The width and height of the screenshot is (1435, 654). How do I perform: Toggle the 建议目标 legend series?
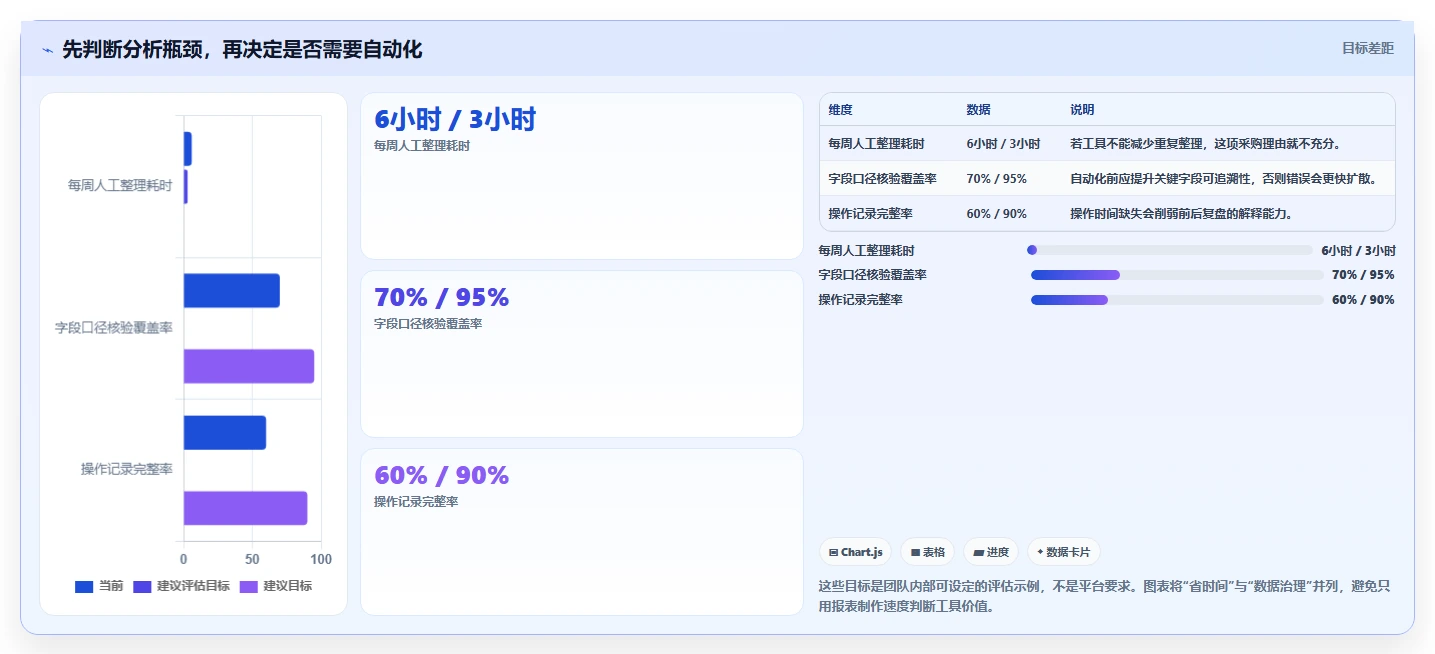[275, 586]
